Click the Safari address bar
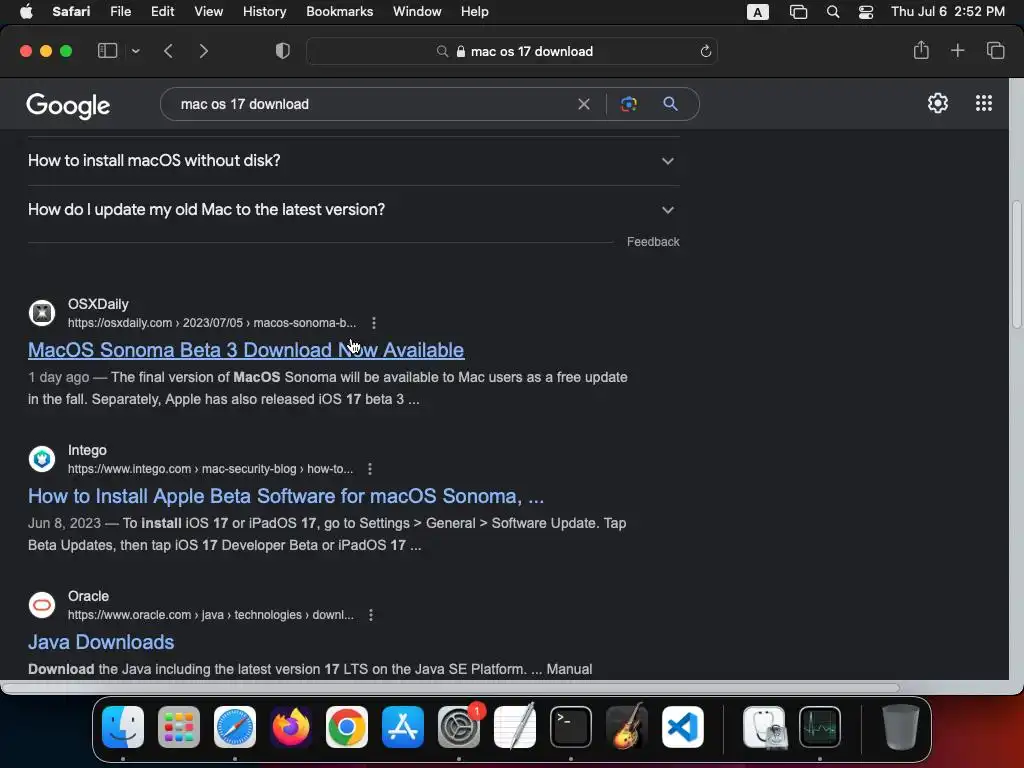 coord(512,51)
